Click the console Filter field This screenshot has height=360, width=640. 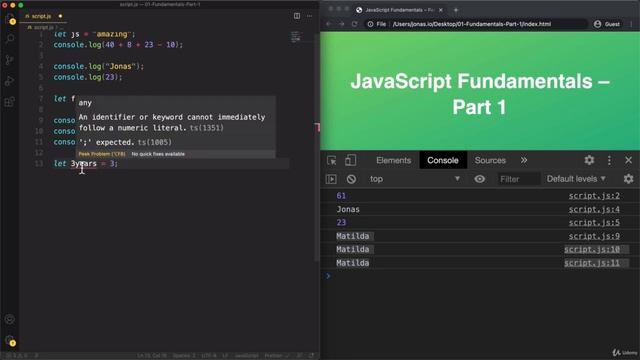(518, 179)
